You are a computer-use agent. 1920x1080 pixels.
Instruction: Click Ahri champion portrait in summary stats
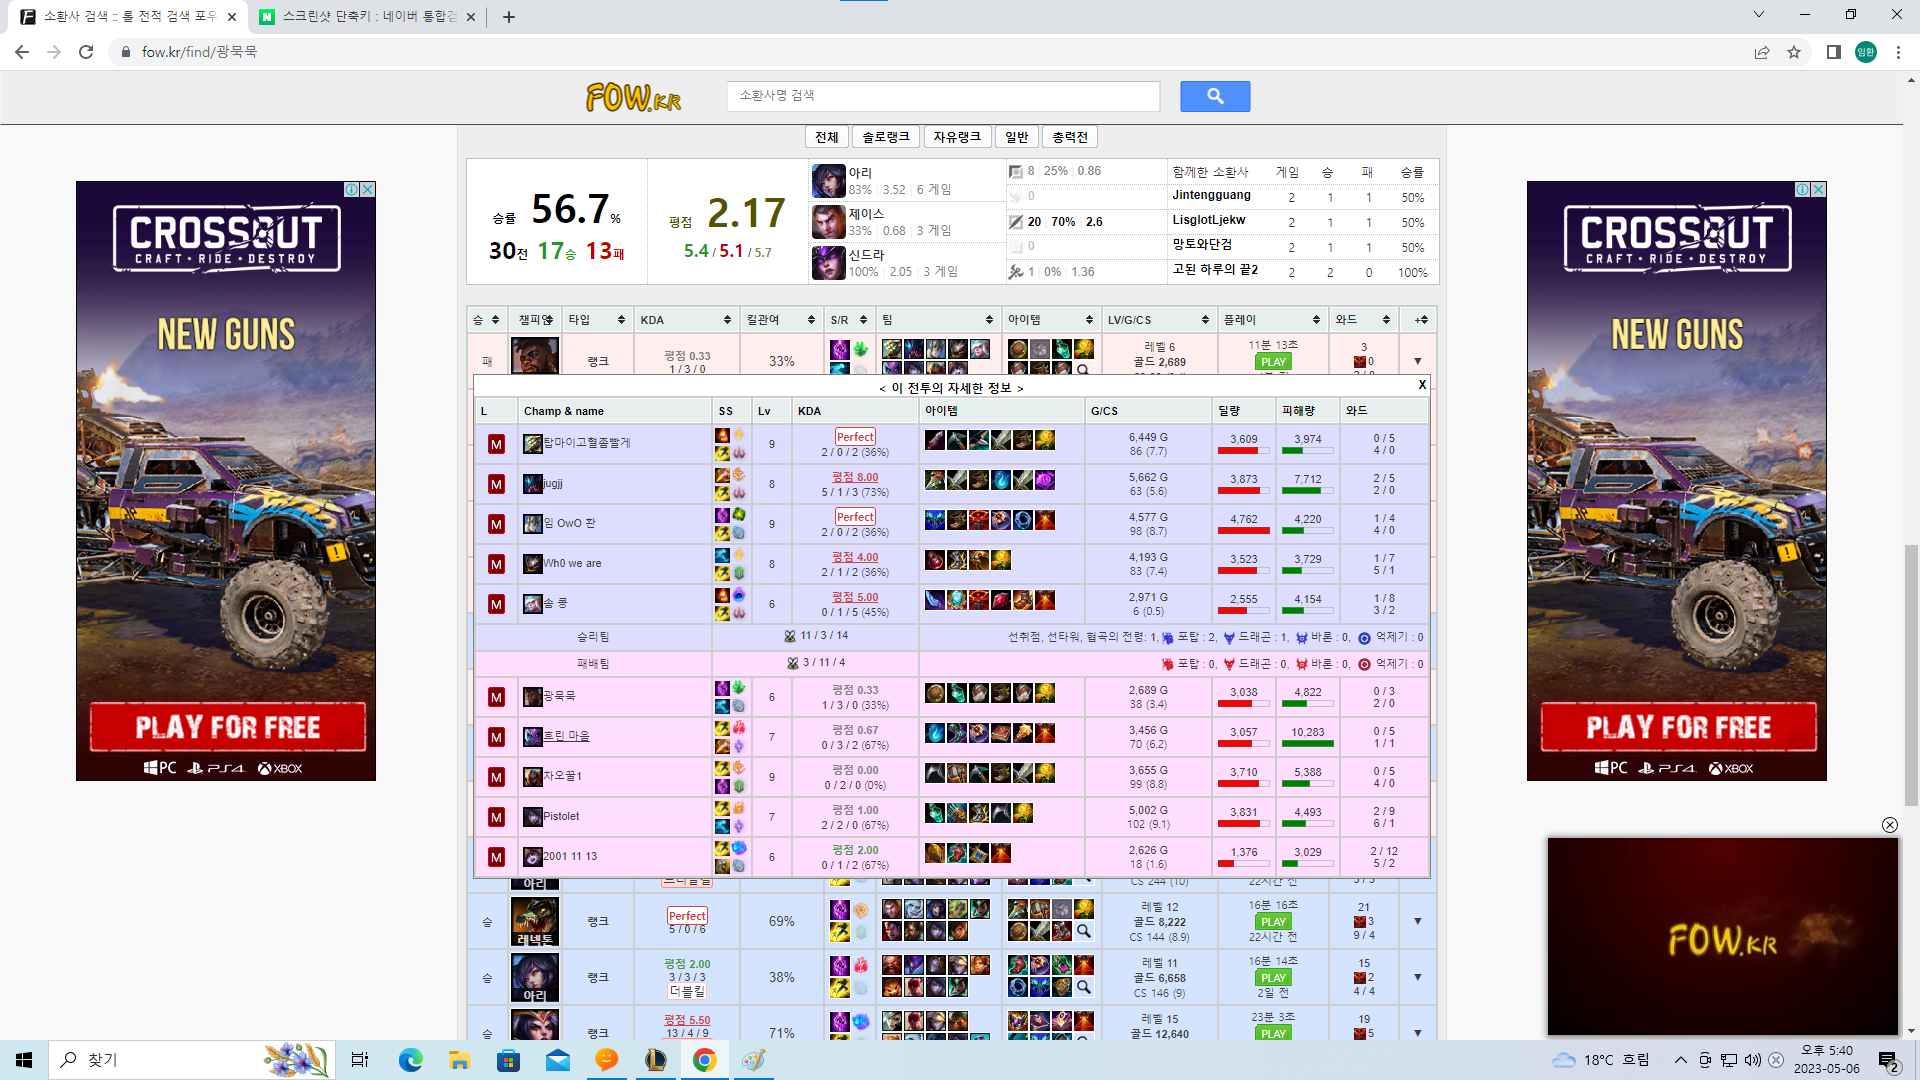pyautogui.click(x=828, y=181)
